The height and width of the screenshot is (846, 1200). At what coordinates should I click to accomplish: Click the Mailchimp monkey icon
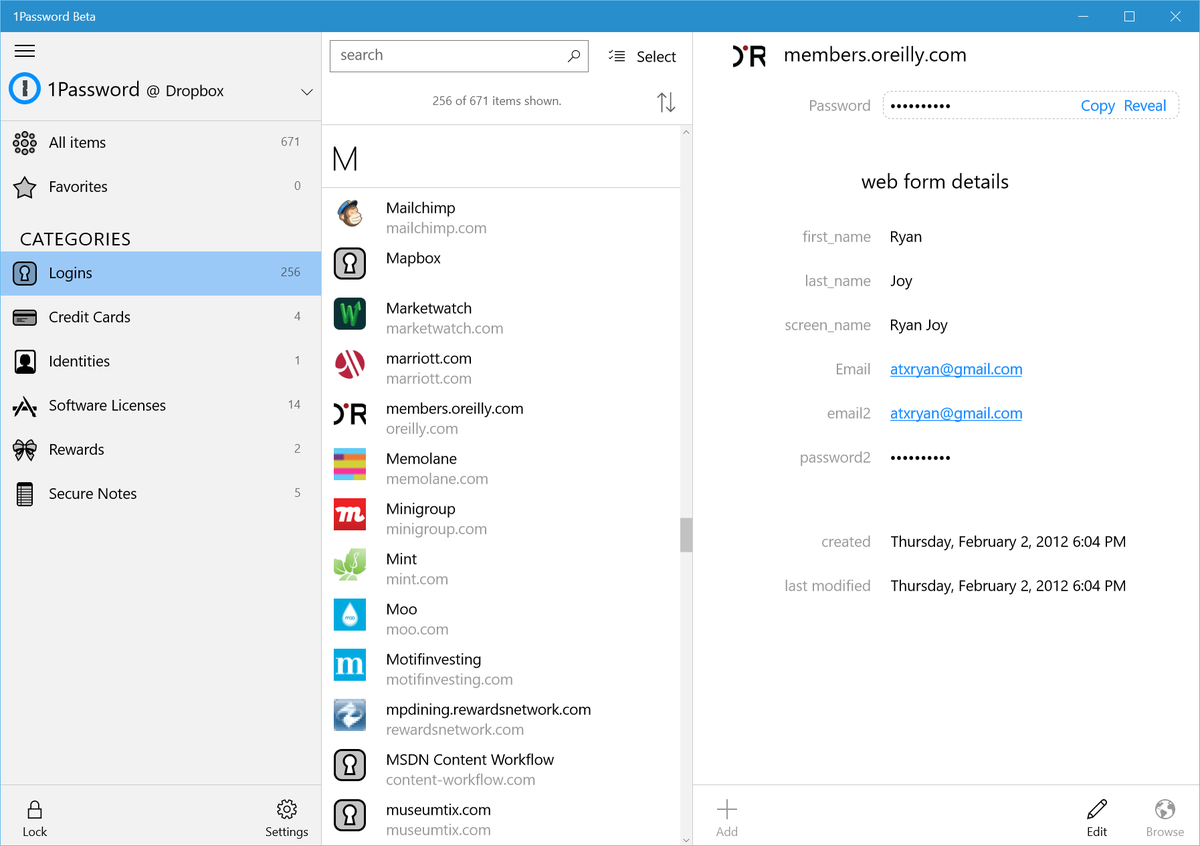point(349,213)
